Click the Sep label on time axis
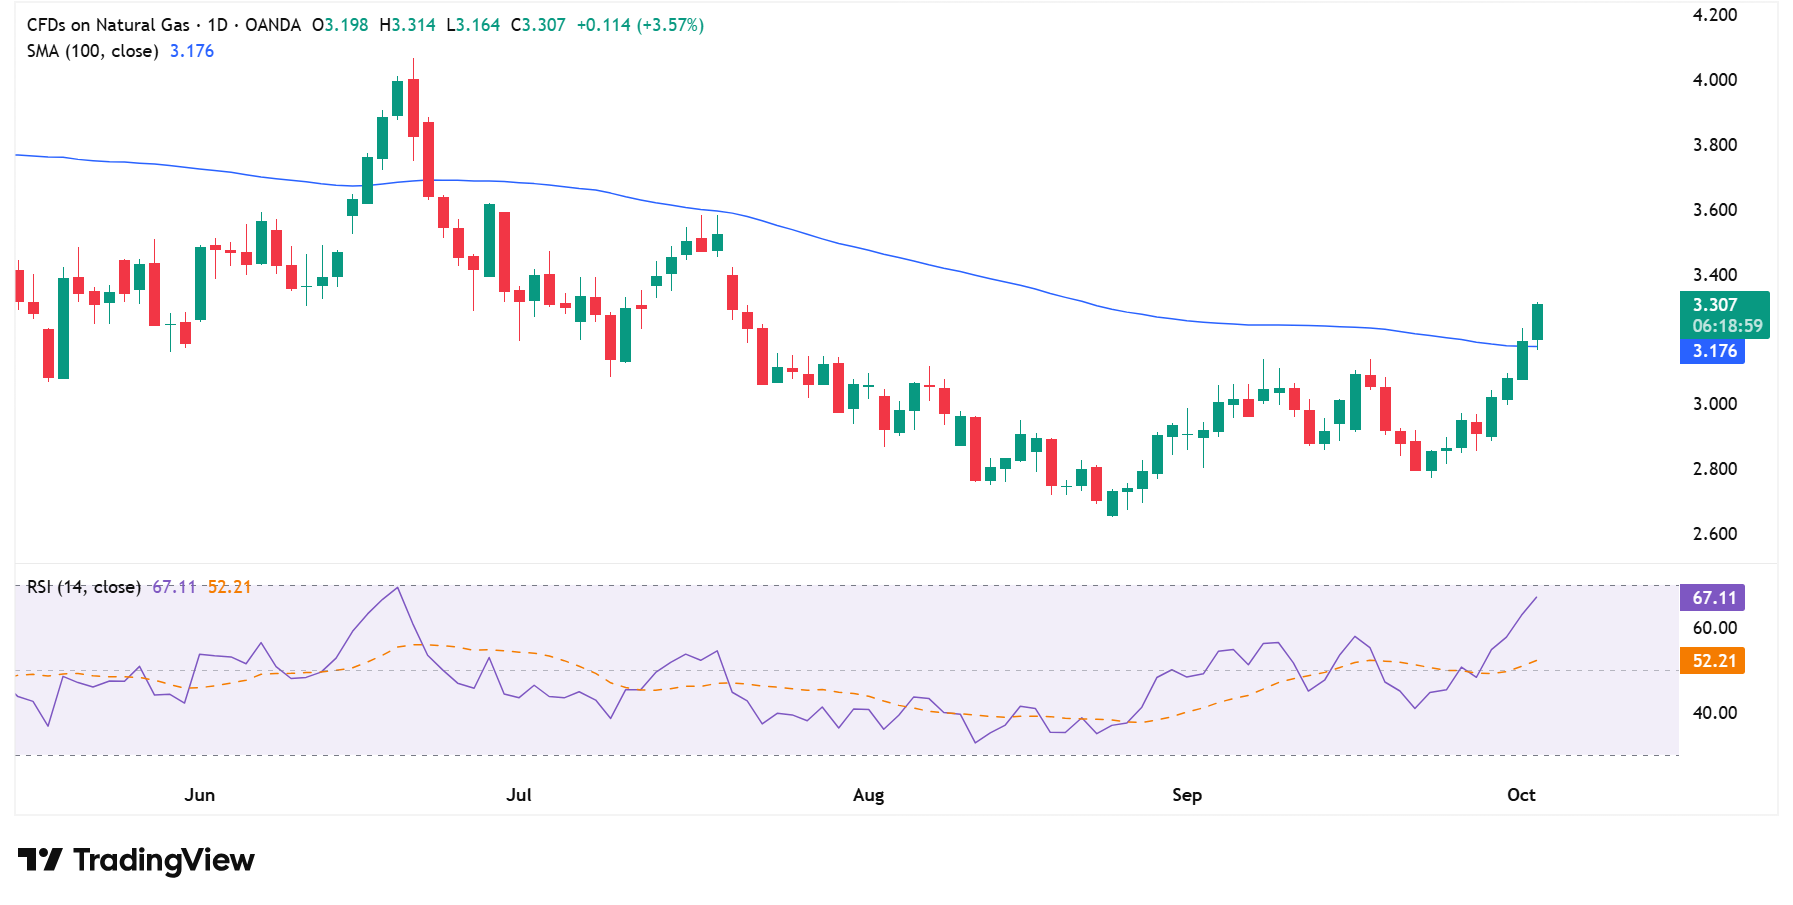This screenshot has height=905, width=1793. click(x=1187, y=795)
